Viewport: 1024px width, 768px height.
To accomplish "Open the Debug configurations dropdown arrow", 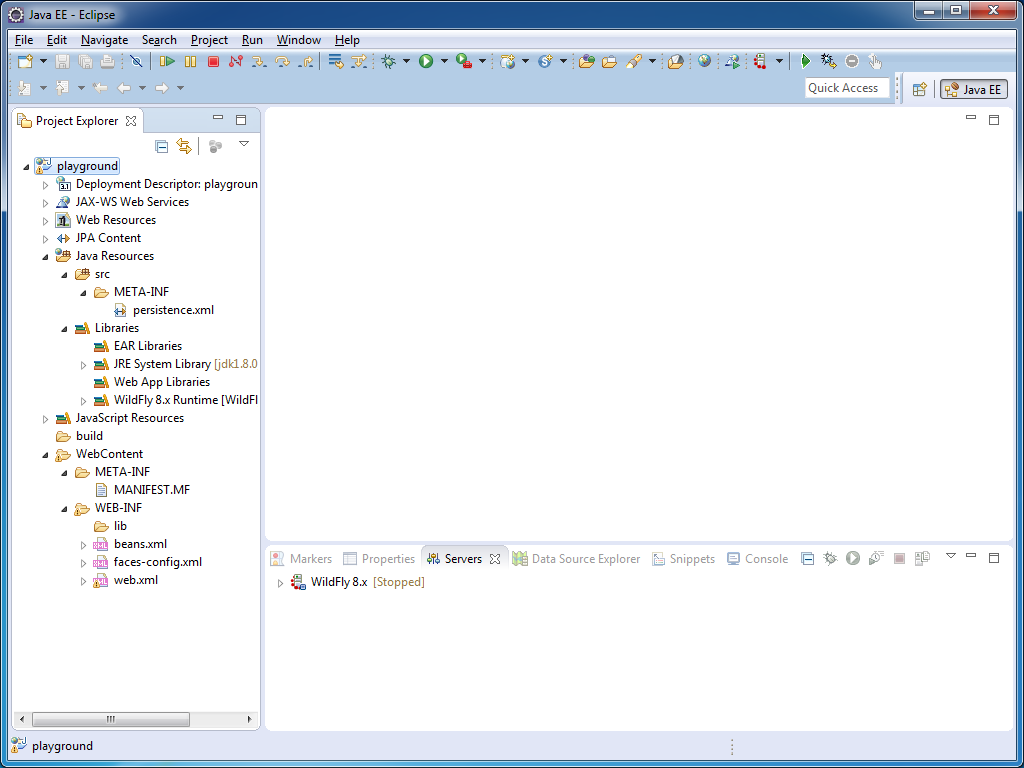I will coord(406,61).
